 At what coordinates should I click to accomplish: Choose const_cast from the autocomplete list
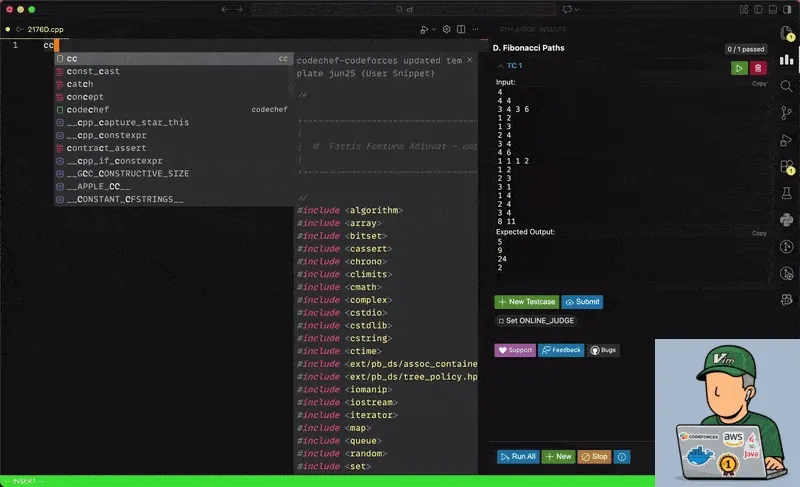[93, 71]
